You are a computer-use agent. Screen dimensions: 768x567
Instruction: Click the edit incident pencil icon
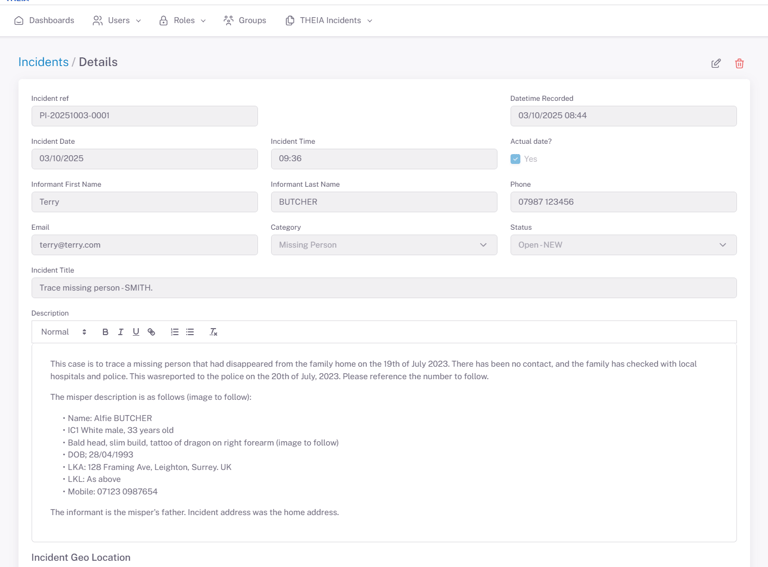716,63
